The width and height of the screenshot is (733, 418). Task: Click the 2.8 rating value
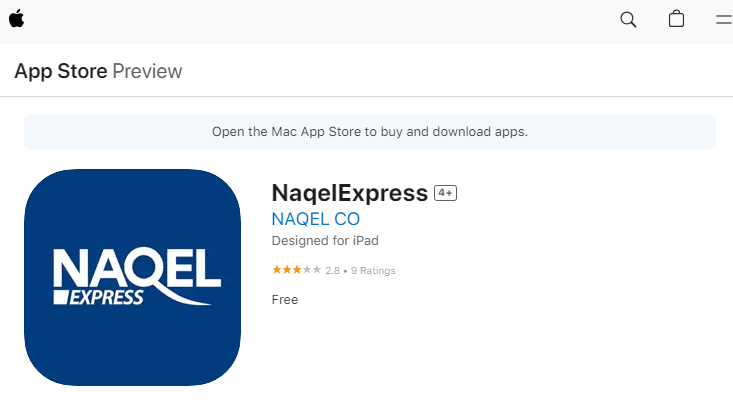coord(332,271)
